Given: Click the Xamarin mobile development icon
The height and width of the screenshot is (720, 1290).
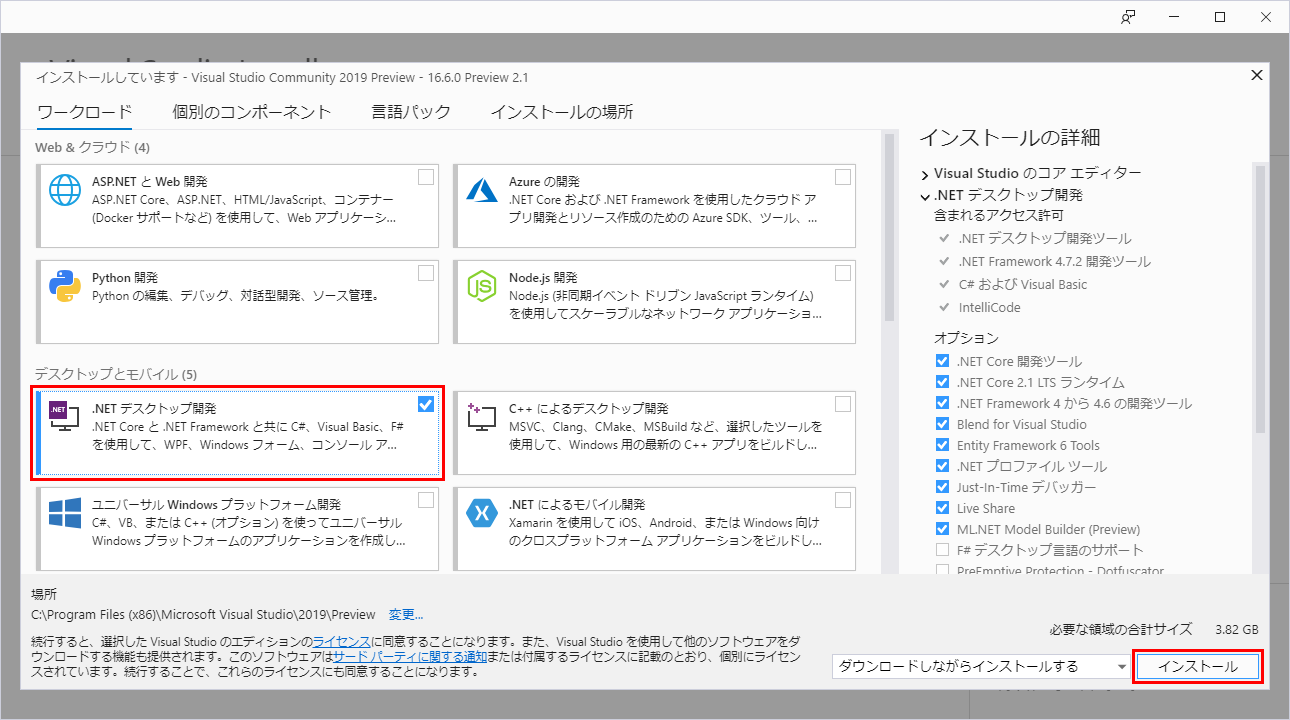Looking at the screenshot, I should [482, 513].
